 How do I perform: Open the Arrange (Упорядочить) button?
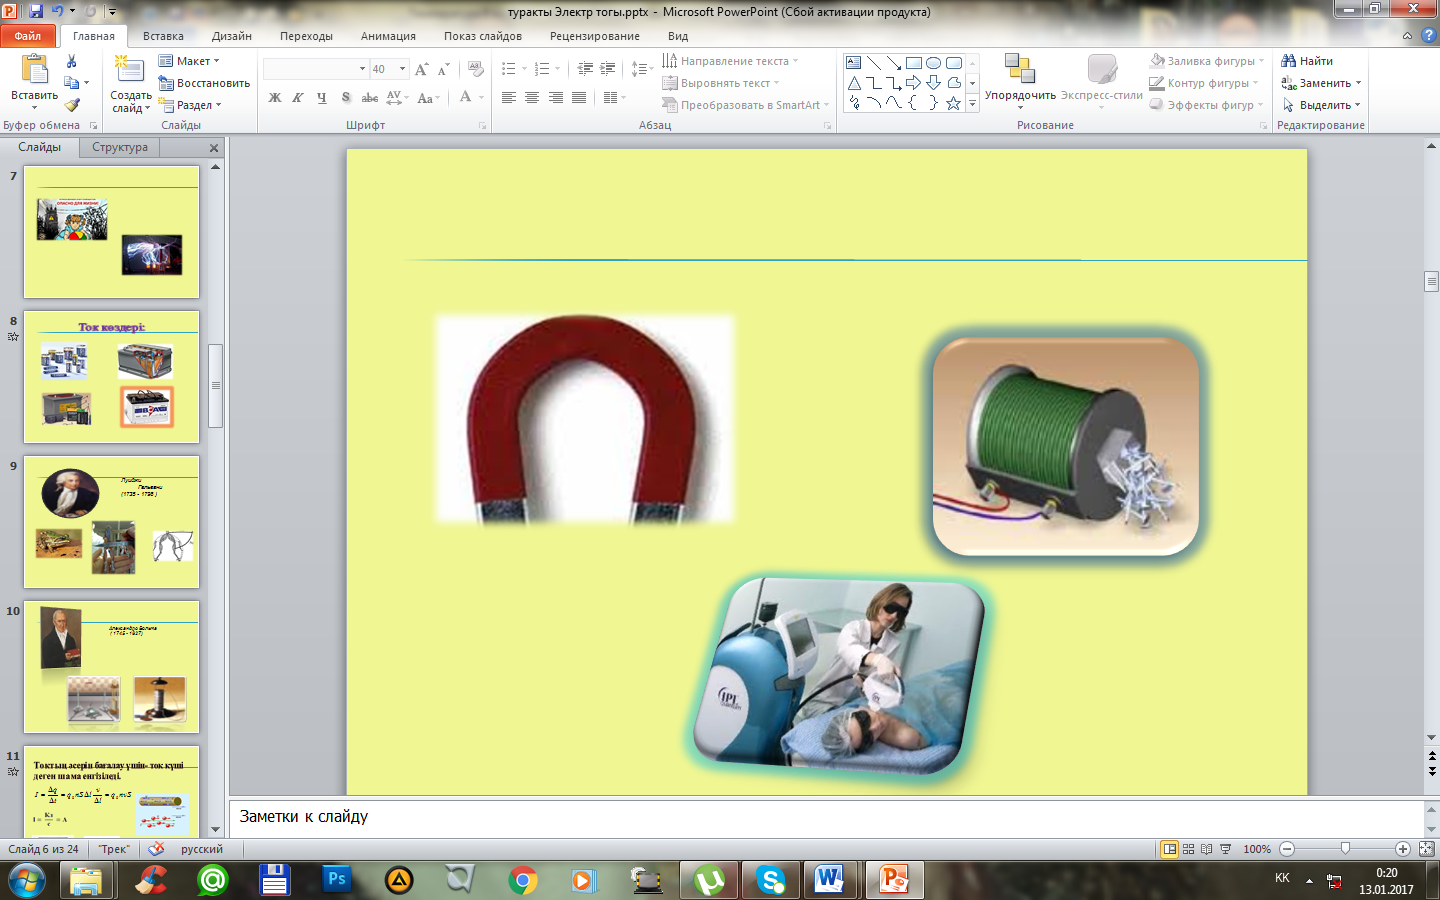tap(1019, 80)
